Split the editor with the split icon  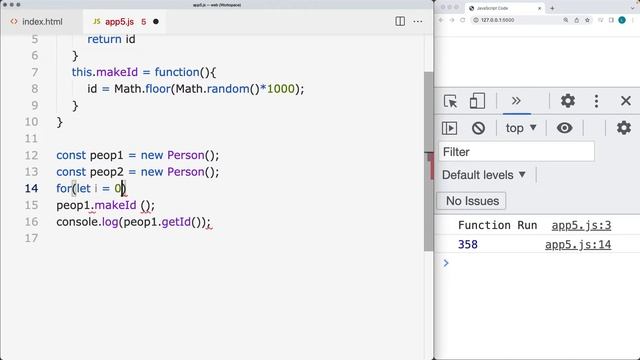click(x=400, y=22)
